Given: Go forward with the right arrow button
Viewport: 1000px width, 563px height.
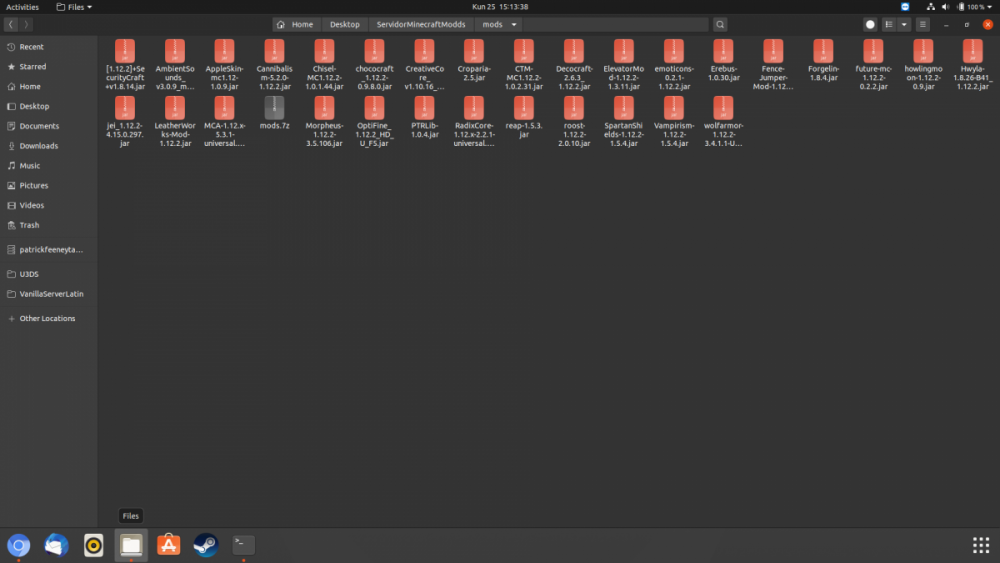Looking at the screenshot, I should coord(26,24).
